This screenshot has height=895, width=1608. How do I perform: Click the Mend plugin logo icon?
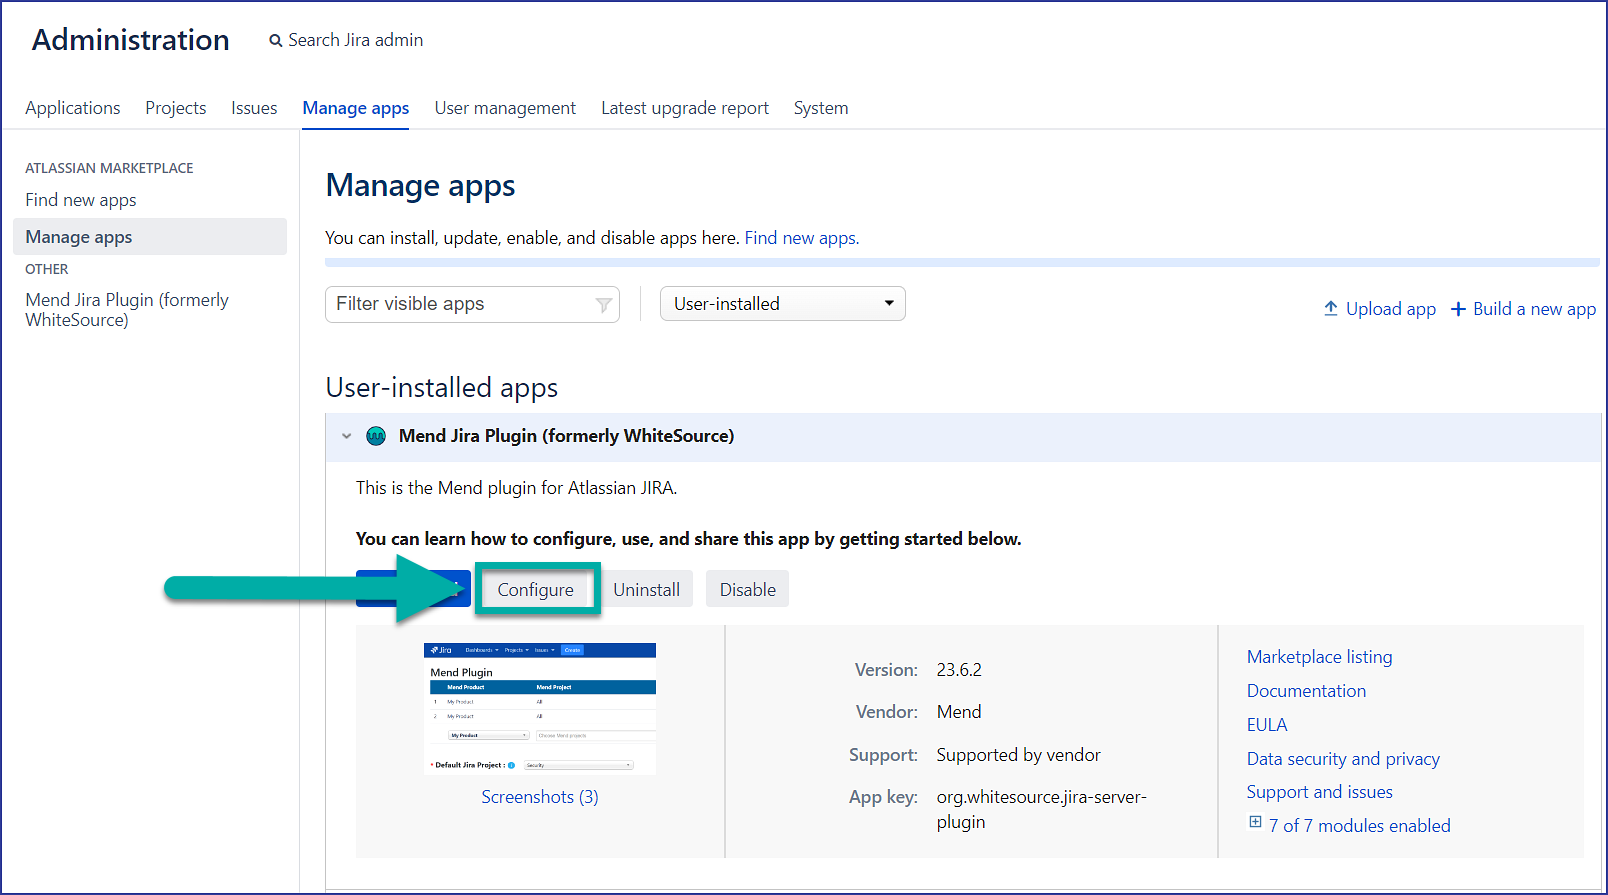click(376, 436)
